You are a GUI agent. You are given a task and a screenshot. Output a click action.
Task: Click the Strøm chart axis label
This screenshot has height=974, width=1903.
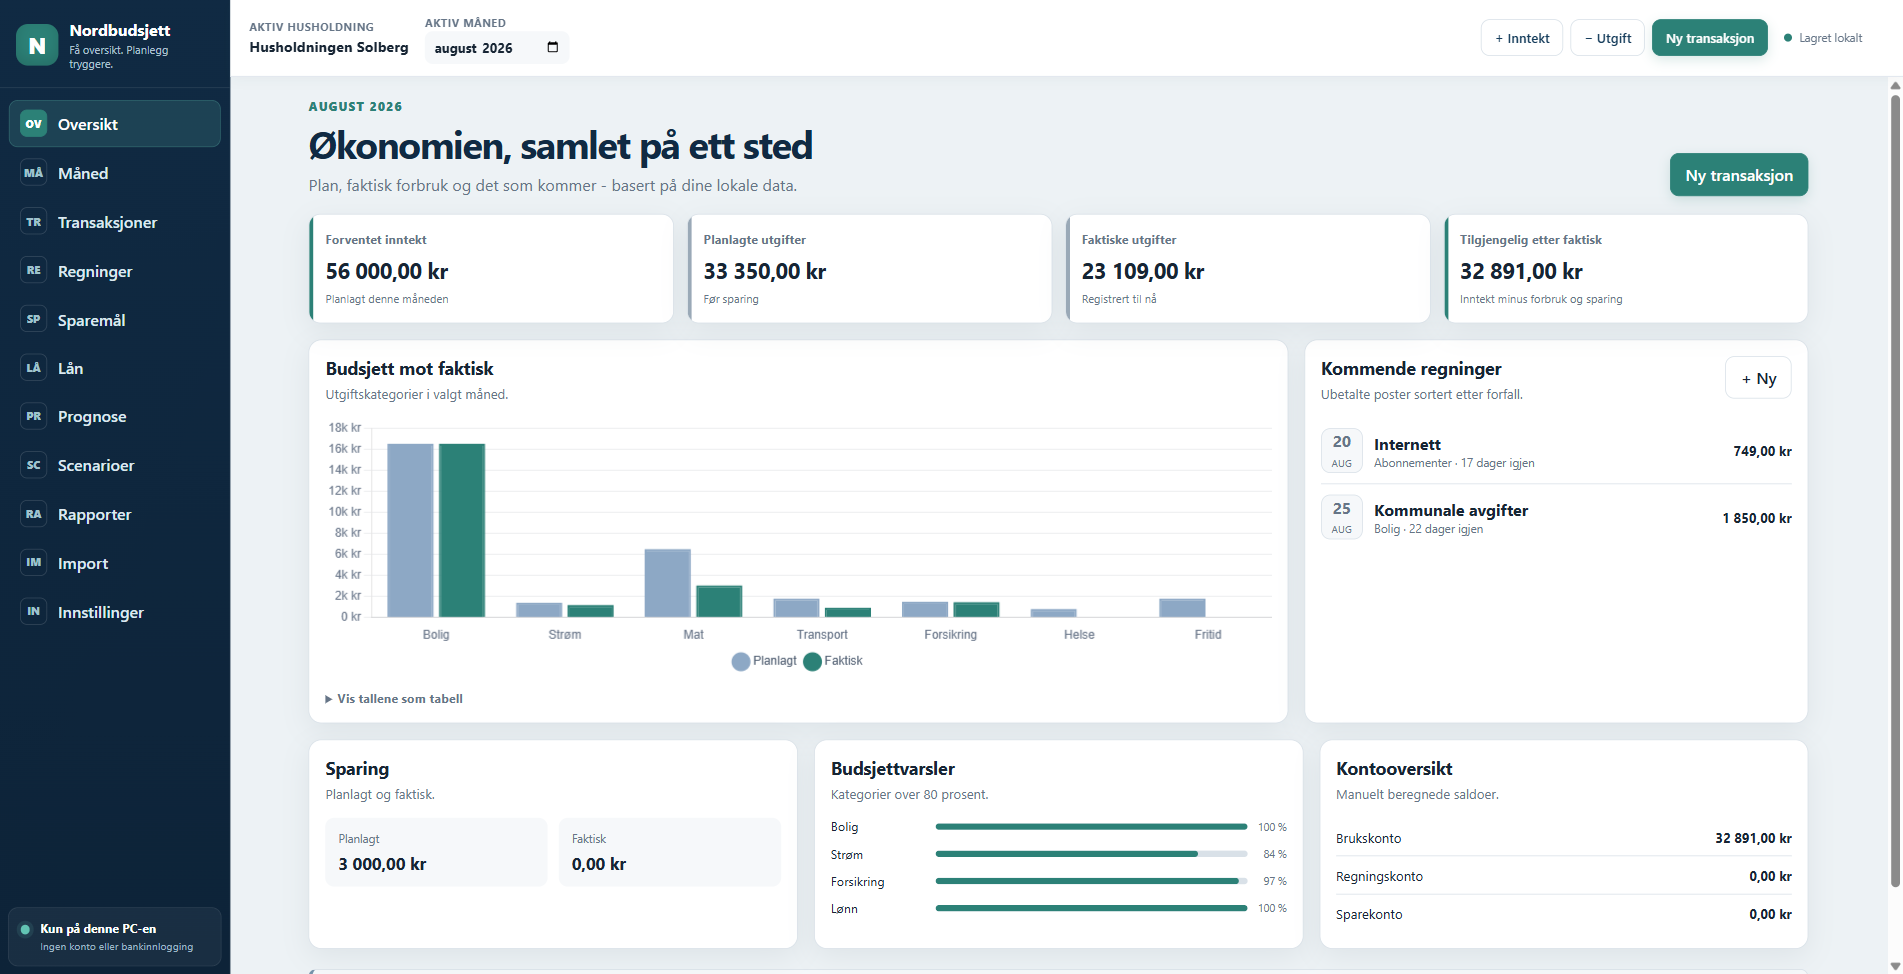565,634
